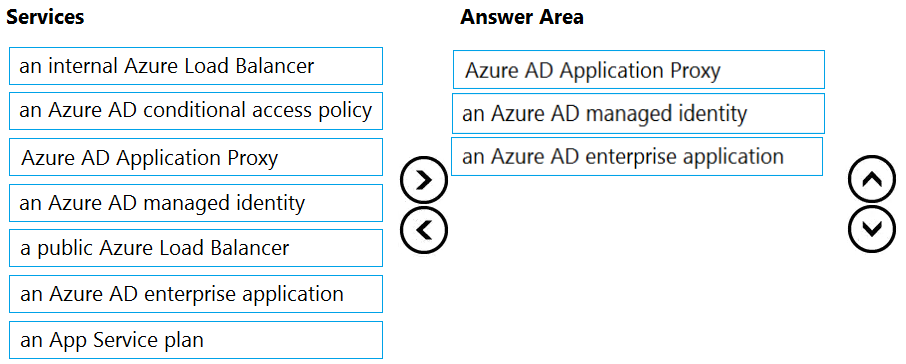Select 'an Azure AD conditional access policy'
The image size is (906, 364).
pos(196,111)
